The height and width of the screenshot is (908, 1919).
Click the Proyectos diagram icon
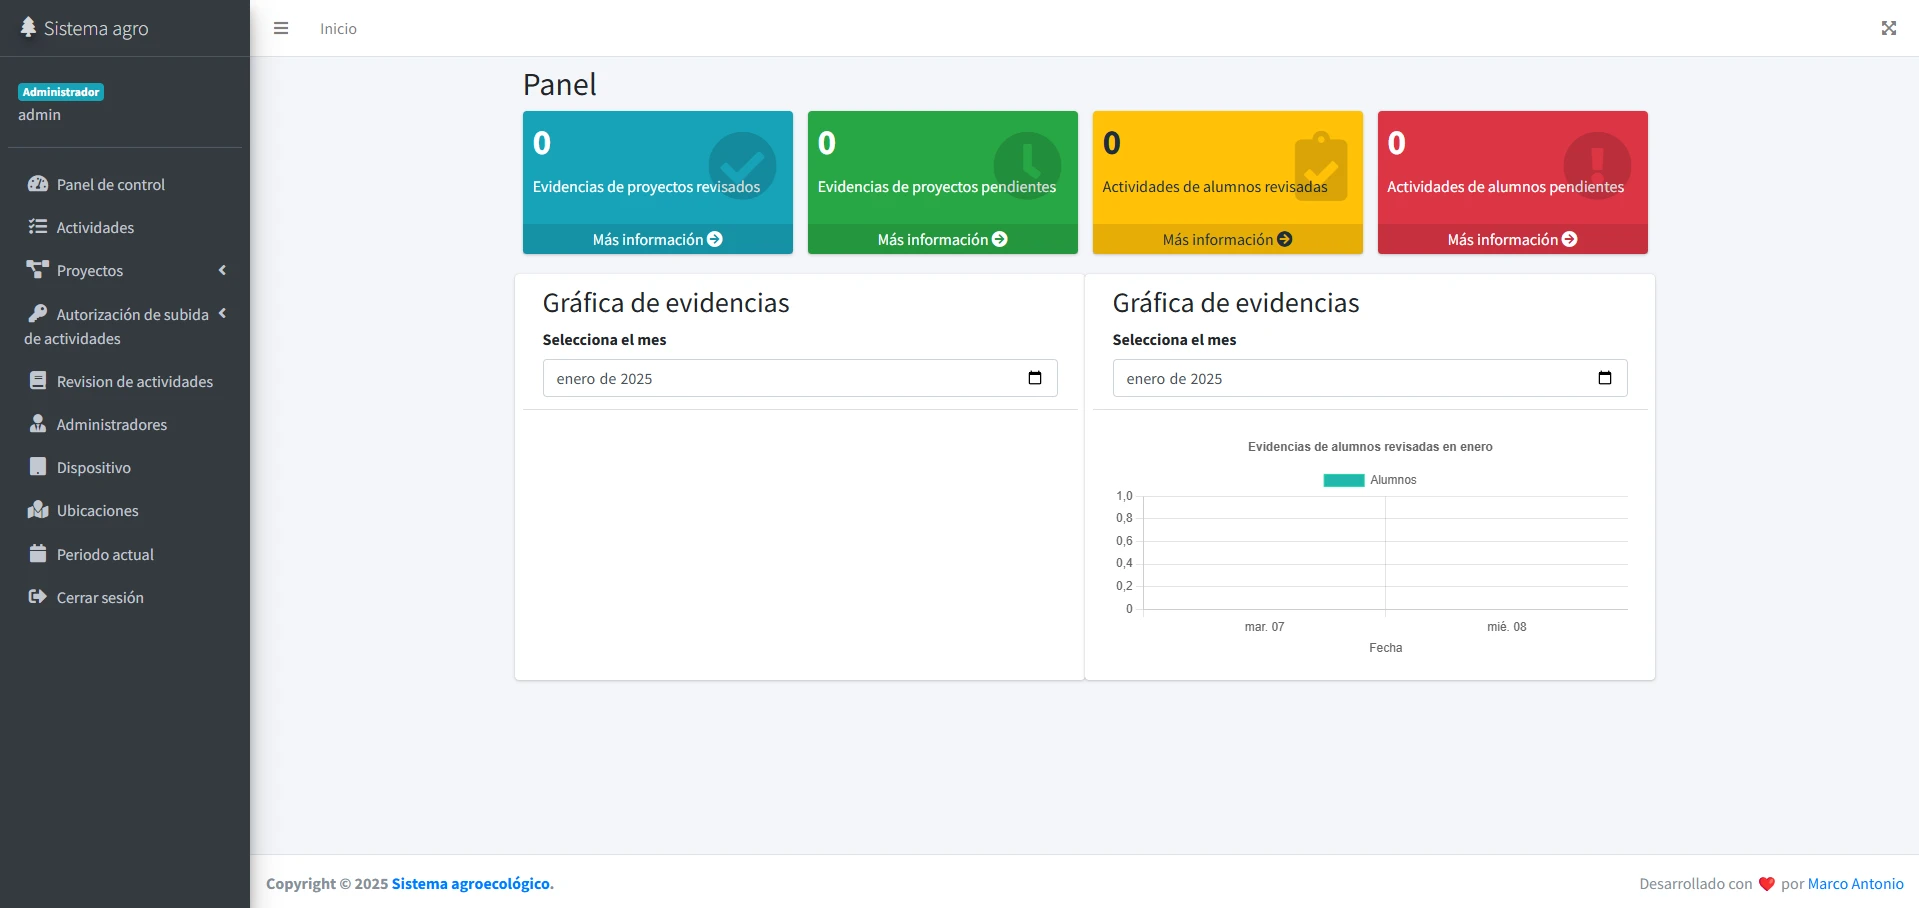[x=38, y=270]
